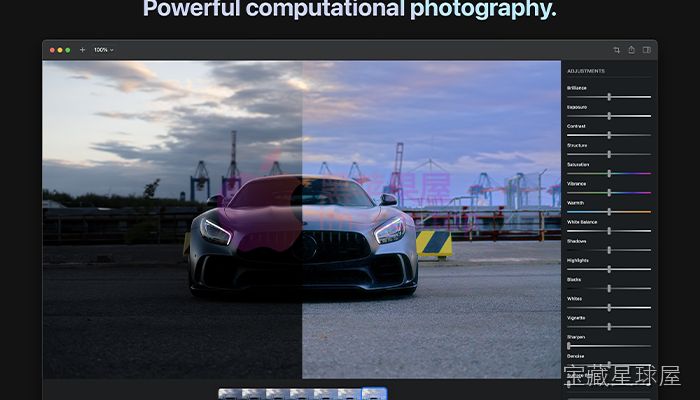The image size is (700, 400).
Task: Click the Contrast slider
Action: tap(609, 135)
